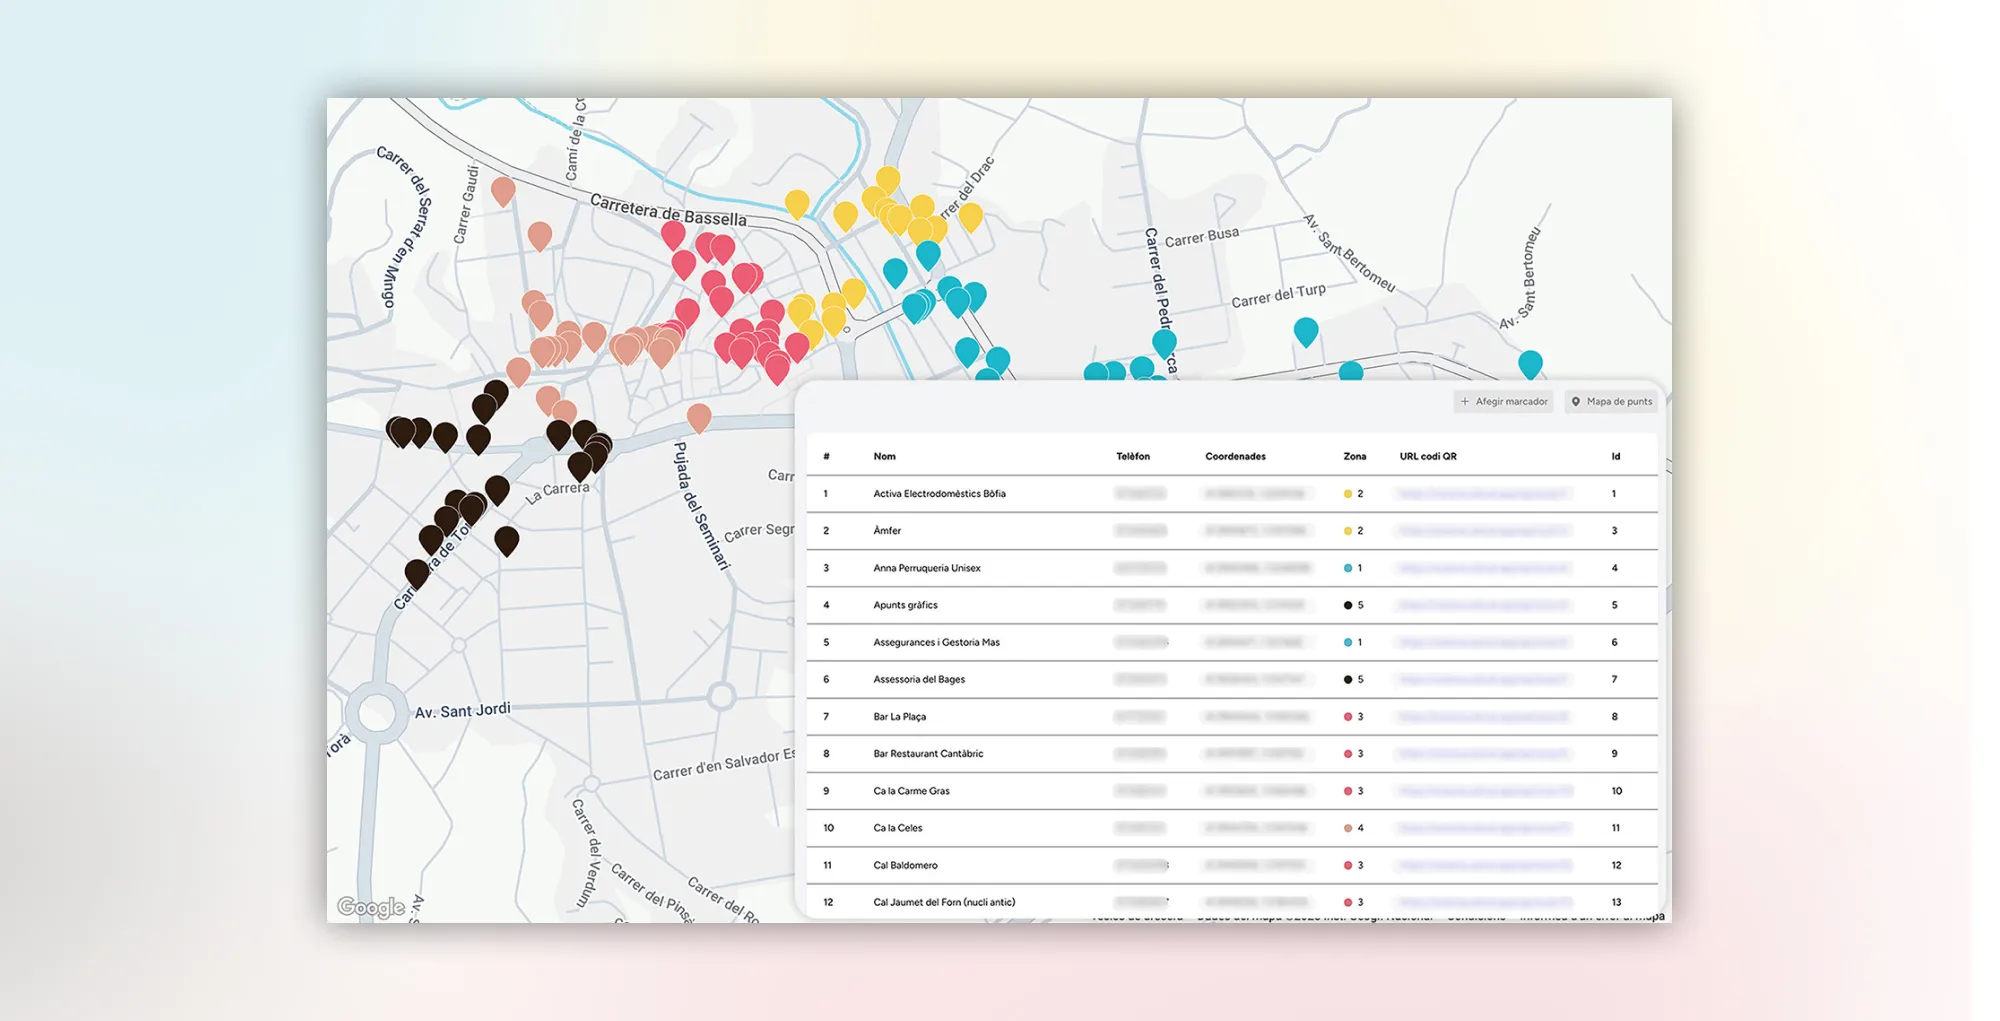The height and width of the screenshot is (1021, 2000).
Task: Open QR URL link in Cal Baldomero row
Action: coord(1484,865)
